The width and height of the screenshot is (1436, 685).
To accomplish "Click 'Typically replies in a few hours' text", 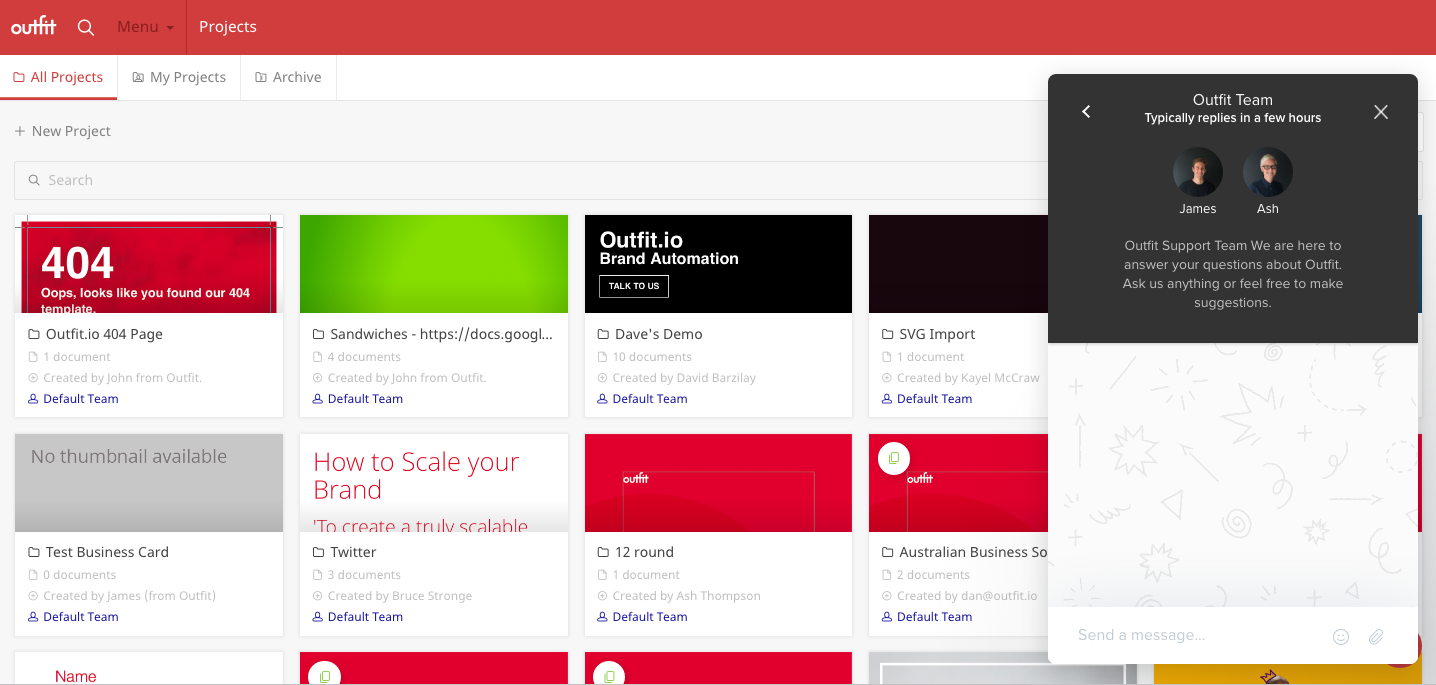I will pos(1233,118).
